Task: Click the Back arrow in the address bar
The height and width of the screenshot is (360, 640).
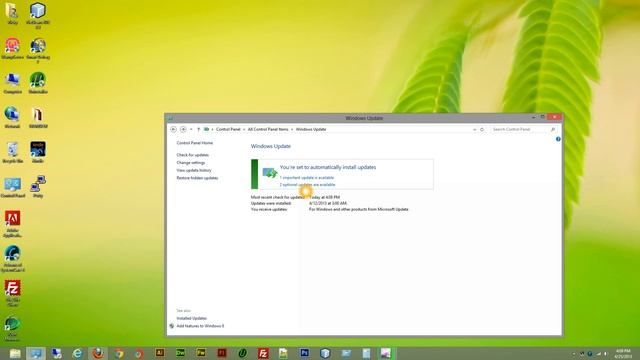Action: (x=173, y=129)
